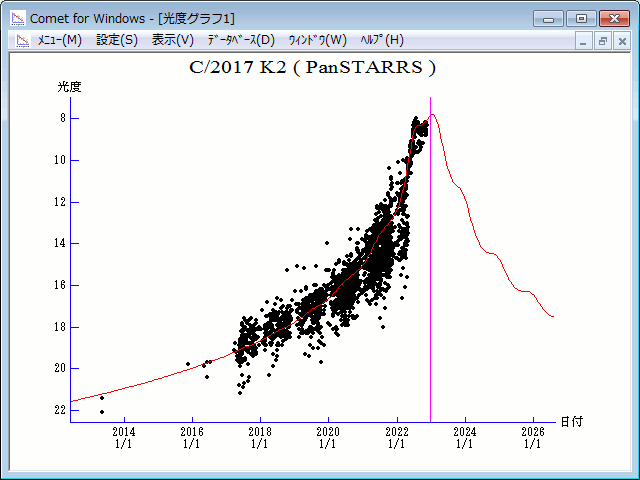Click the 光度 axis label
640x480 pixels.
[69, 87]
